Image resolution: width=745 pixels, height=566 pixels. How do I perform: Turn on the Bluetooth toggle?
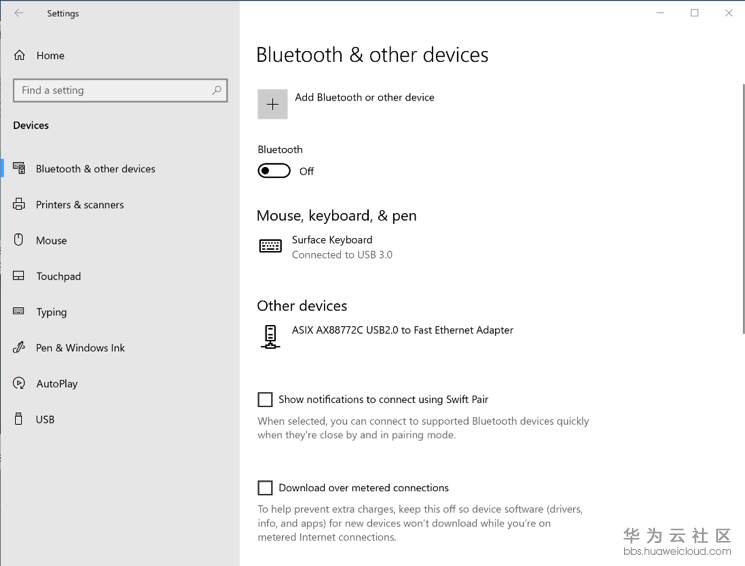(x=274, y=171)
